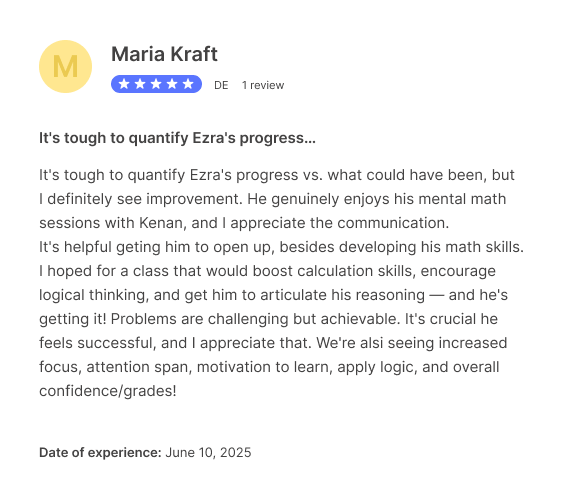The width and height of the screenshot is (564, 495).
Task: Click the fifth star in the rating
Action: 188,84
